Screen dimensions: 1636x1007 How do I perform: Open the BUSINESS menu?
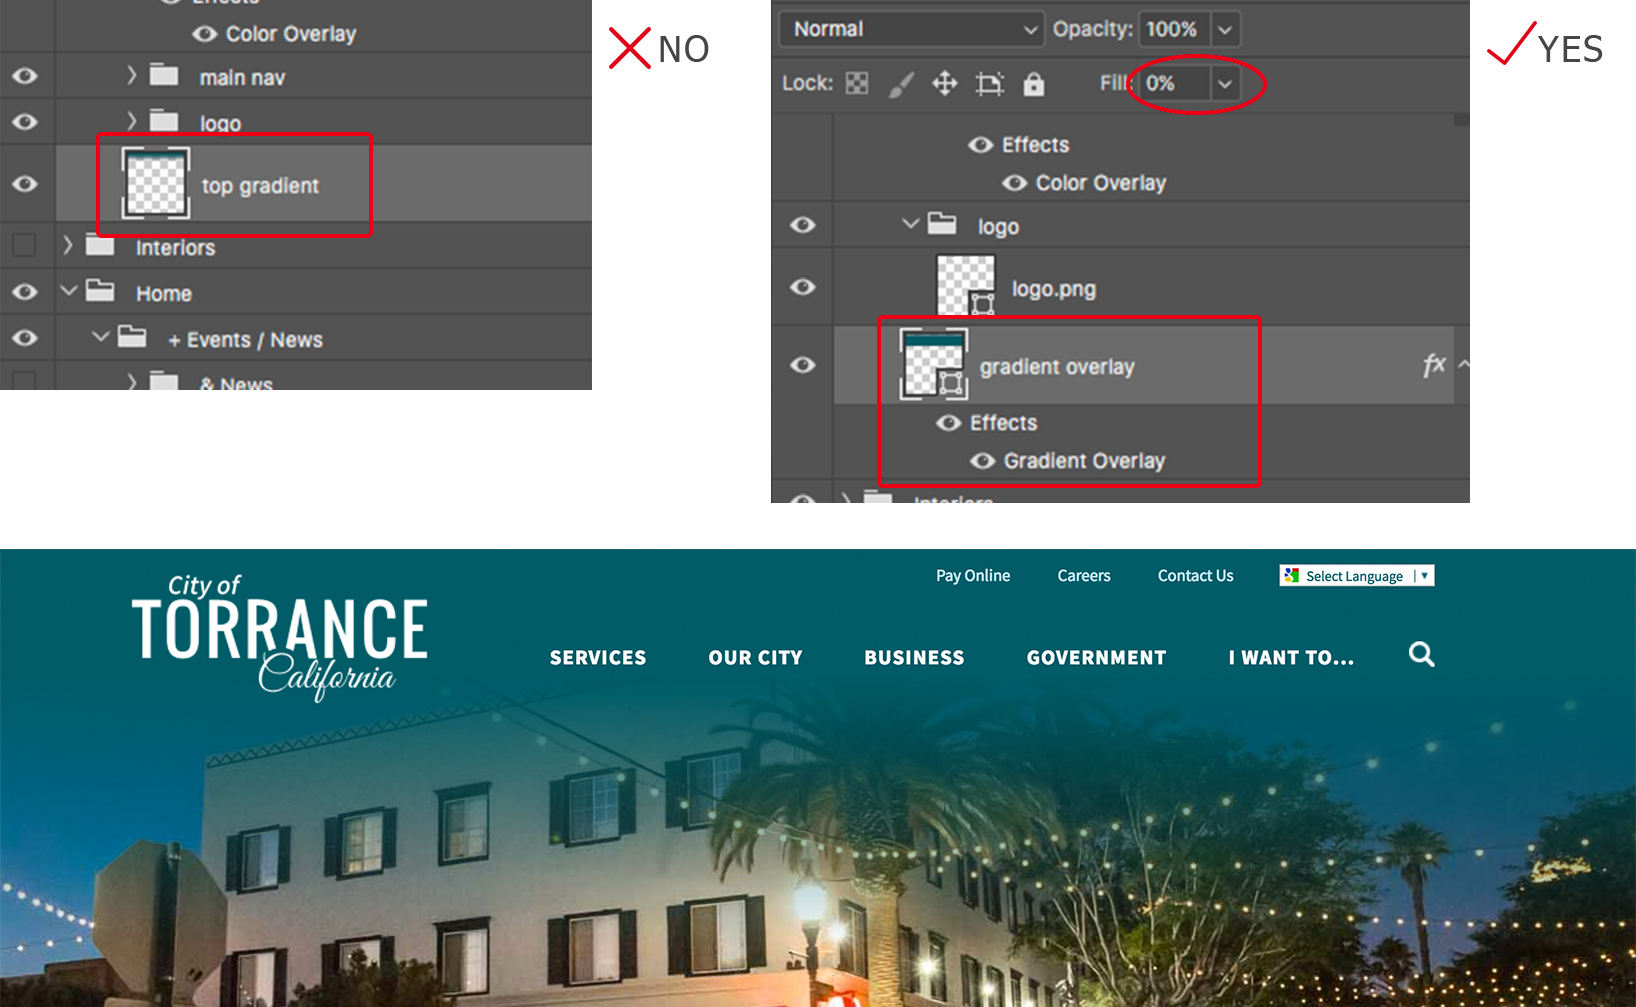point(914,658)
